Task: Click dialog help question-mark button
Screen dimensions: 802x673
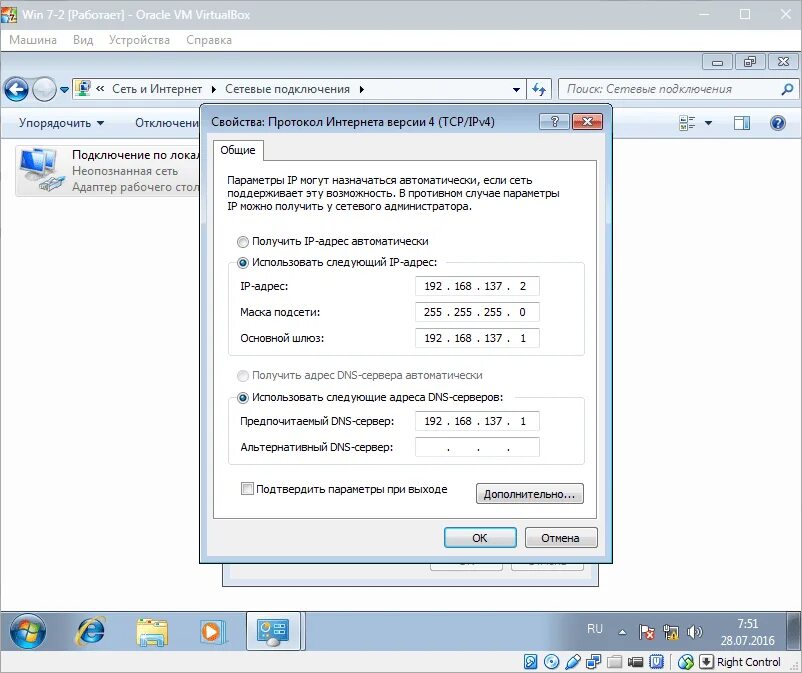Action: coord(554,122)
